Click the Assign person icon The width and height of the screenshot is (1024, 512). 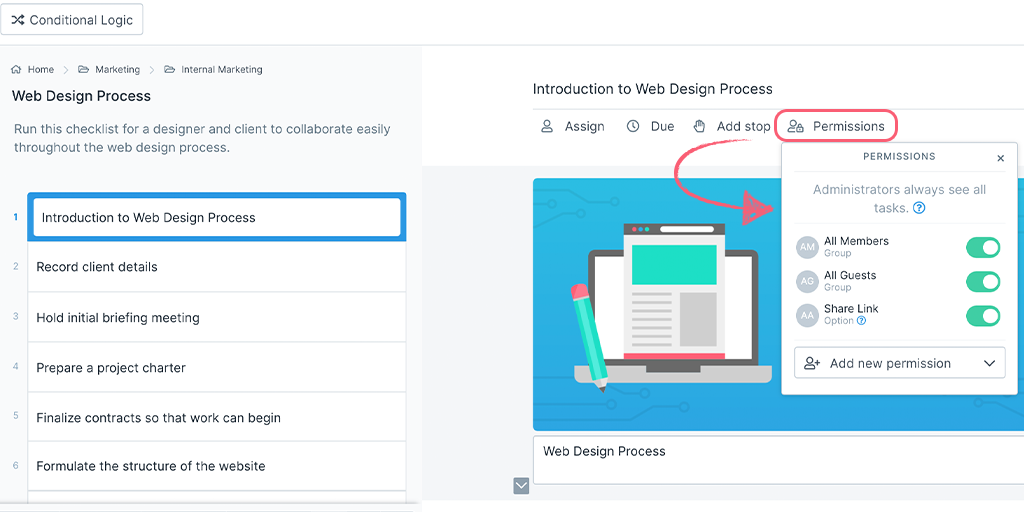coord(547,126)
